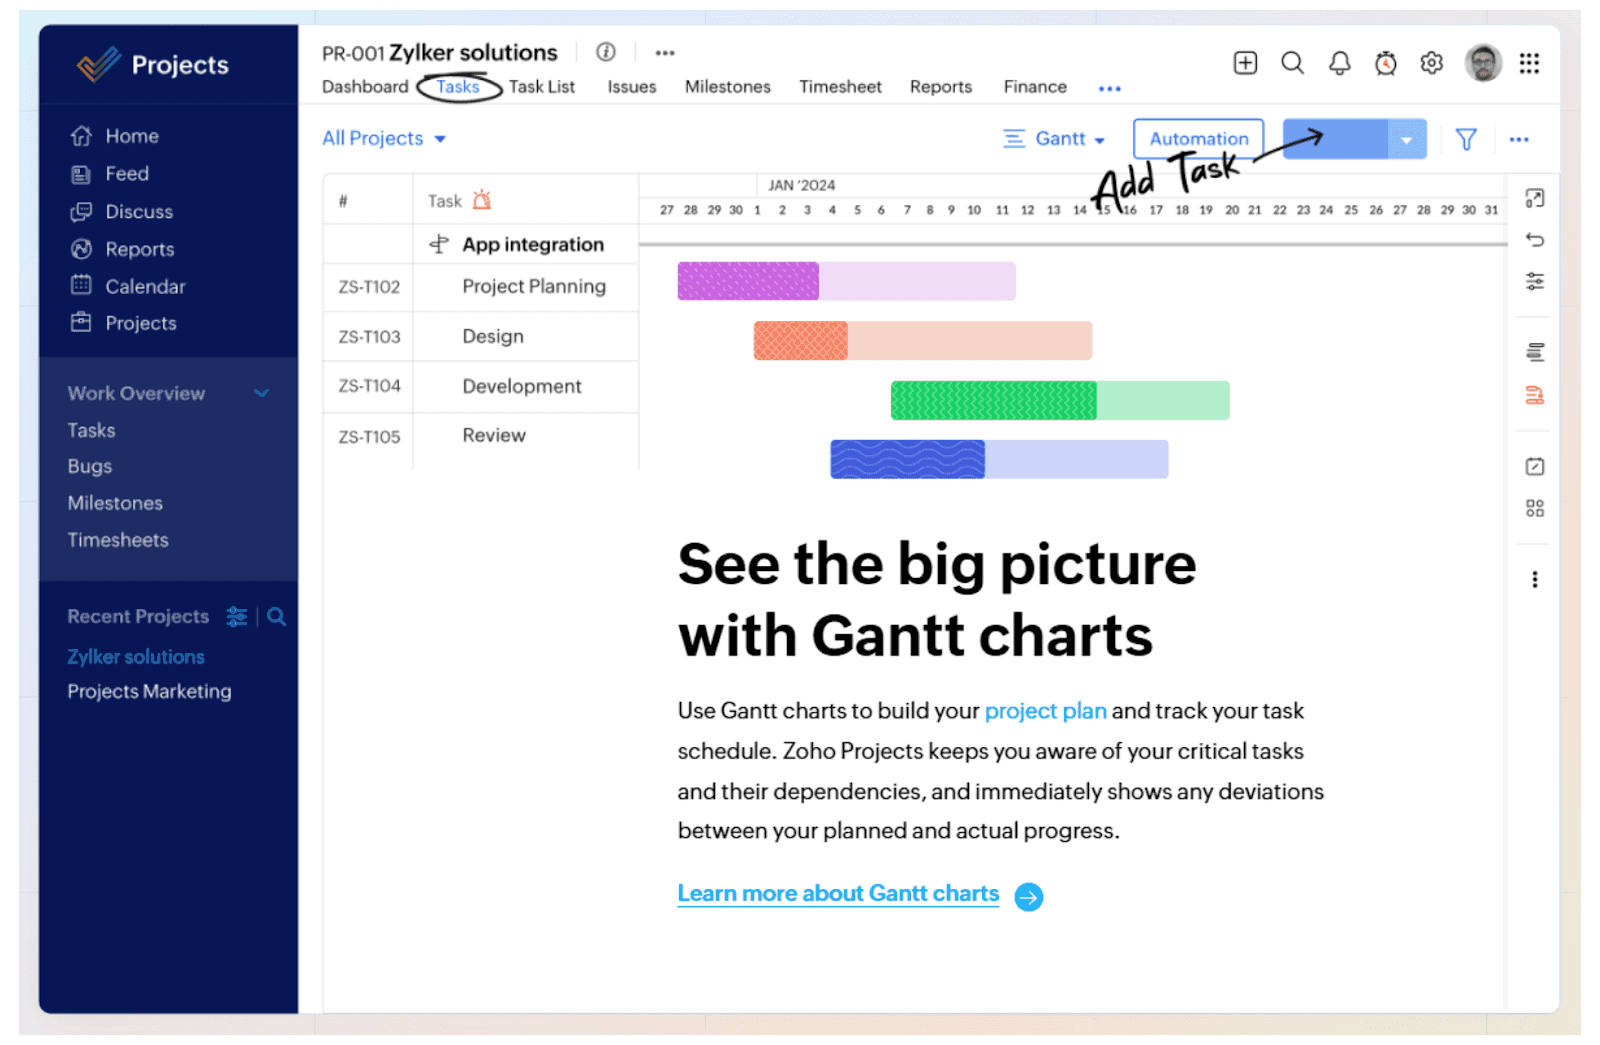Click the project info icon
The width and height of the screenshot is (1600, 1045).
[x=606, y=52]
